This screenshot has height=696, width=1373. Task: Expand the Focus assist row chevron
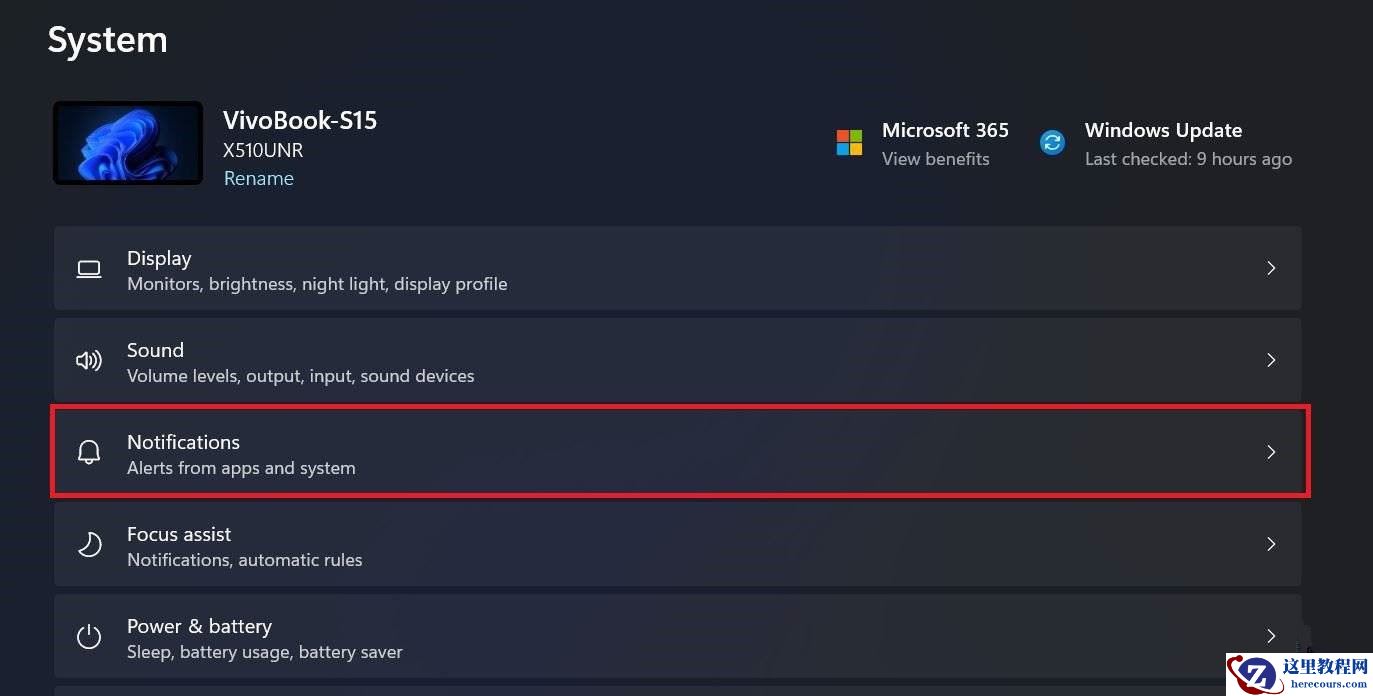tap(1271, 544)
